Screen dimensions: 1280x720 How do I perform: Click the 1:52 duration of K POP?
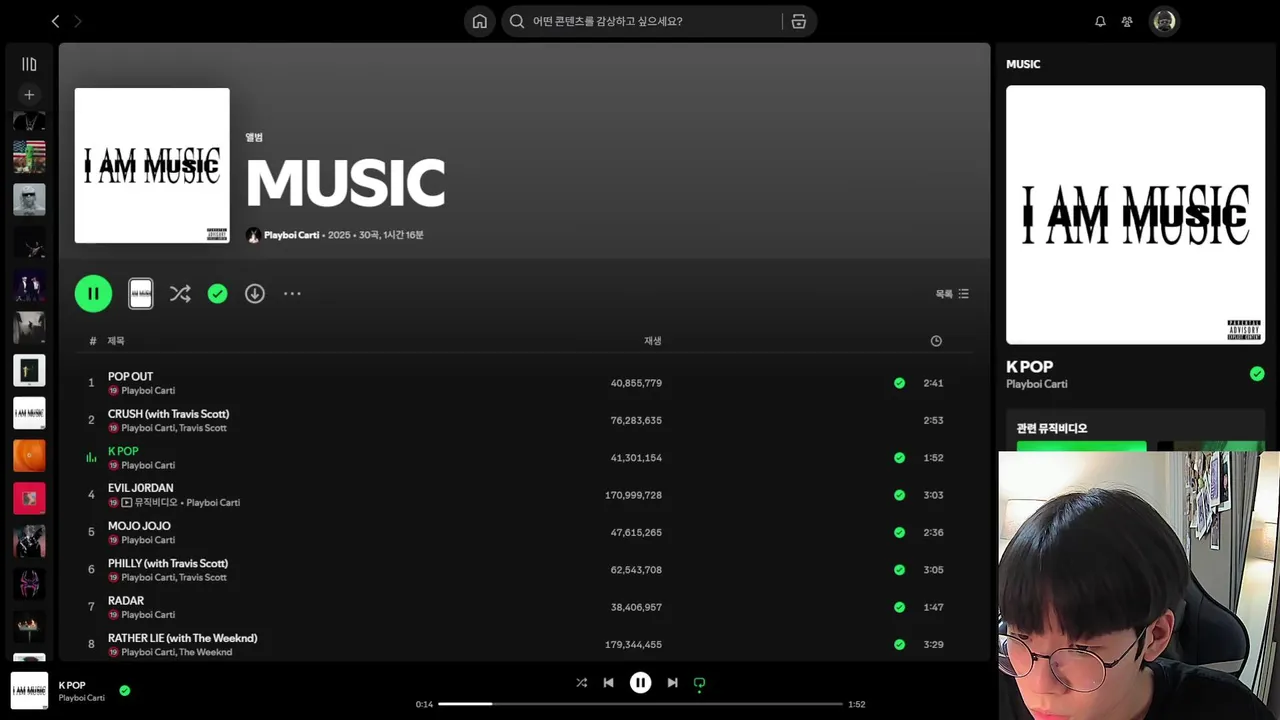tap(933, 458)
